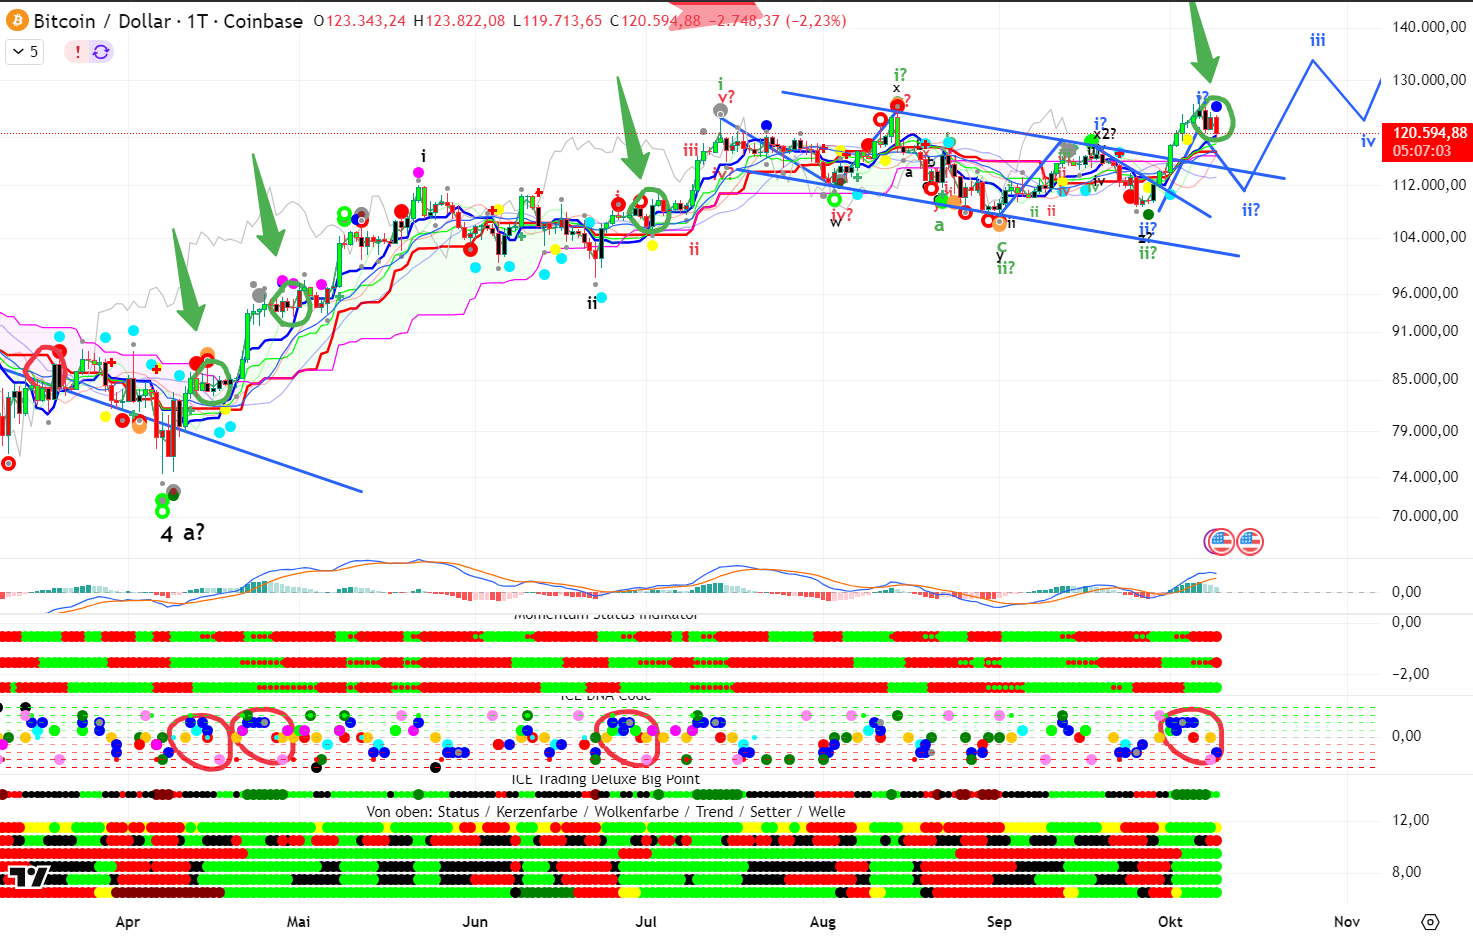The height and width of the screenshot is (937, 1473).
Task: Click the blue 'iii' projected wave label
Action: (1317, 40)
